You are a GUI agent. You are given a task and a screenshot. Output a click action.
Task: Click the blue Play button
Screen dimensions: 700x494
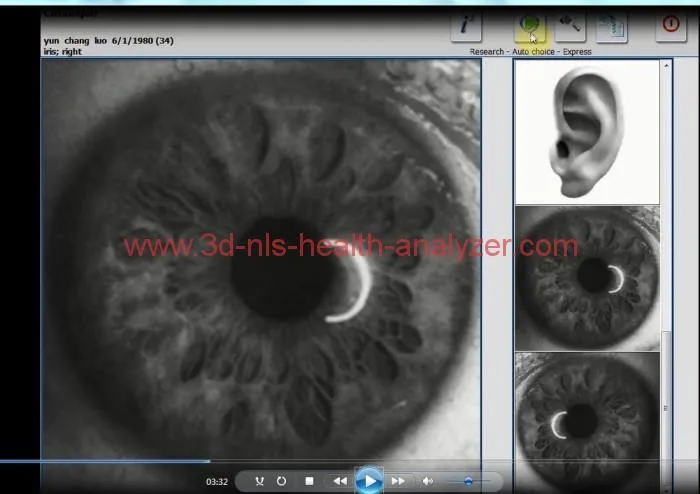coord(369,481)
